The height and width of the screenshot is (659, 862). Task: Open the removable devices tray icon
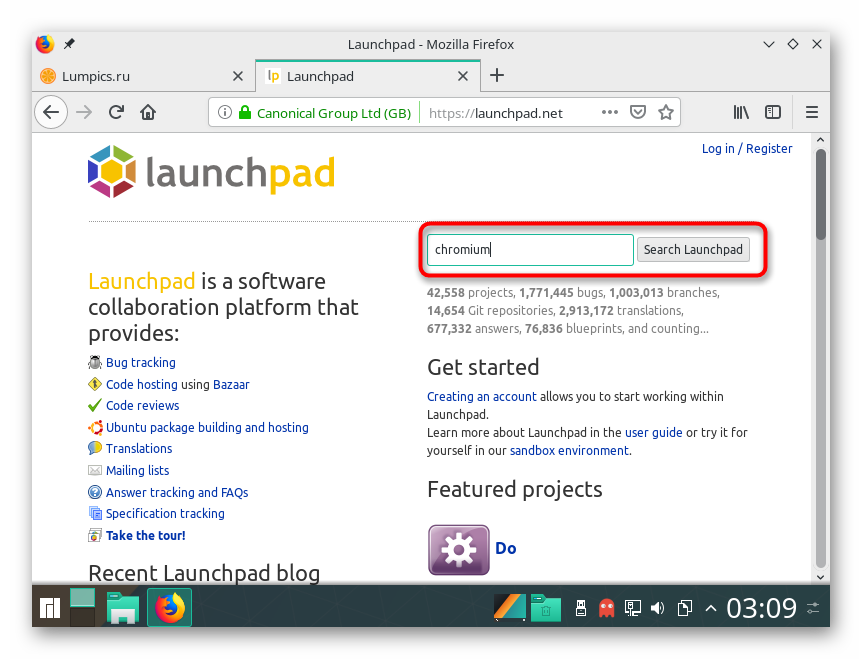pyautogui.click(x=581, y=608)
